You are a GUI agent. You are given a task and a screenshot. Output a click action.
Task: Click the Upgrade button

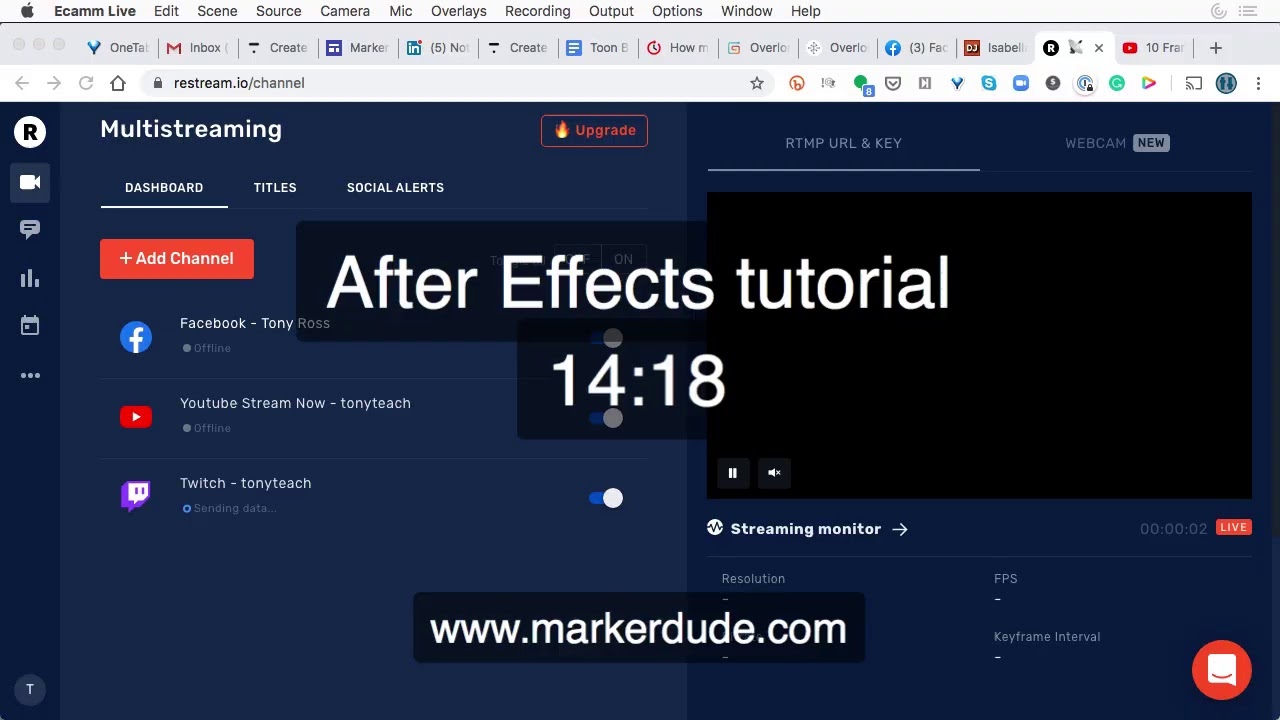point(595,130)
